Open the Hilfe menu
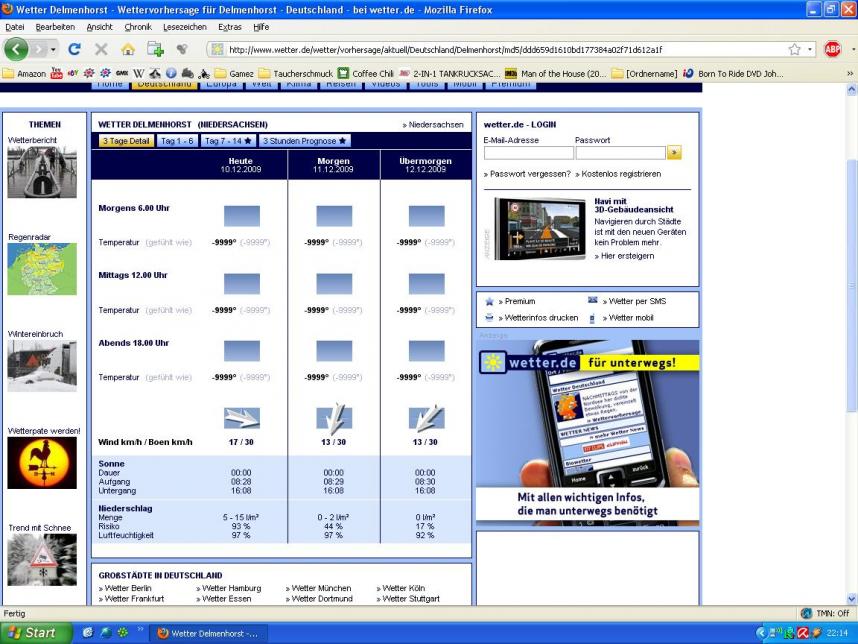The width and height of the screenshot is (858, 644). [x=261, y=27]
